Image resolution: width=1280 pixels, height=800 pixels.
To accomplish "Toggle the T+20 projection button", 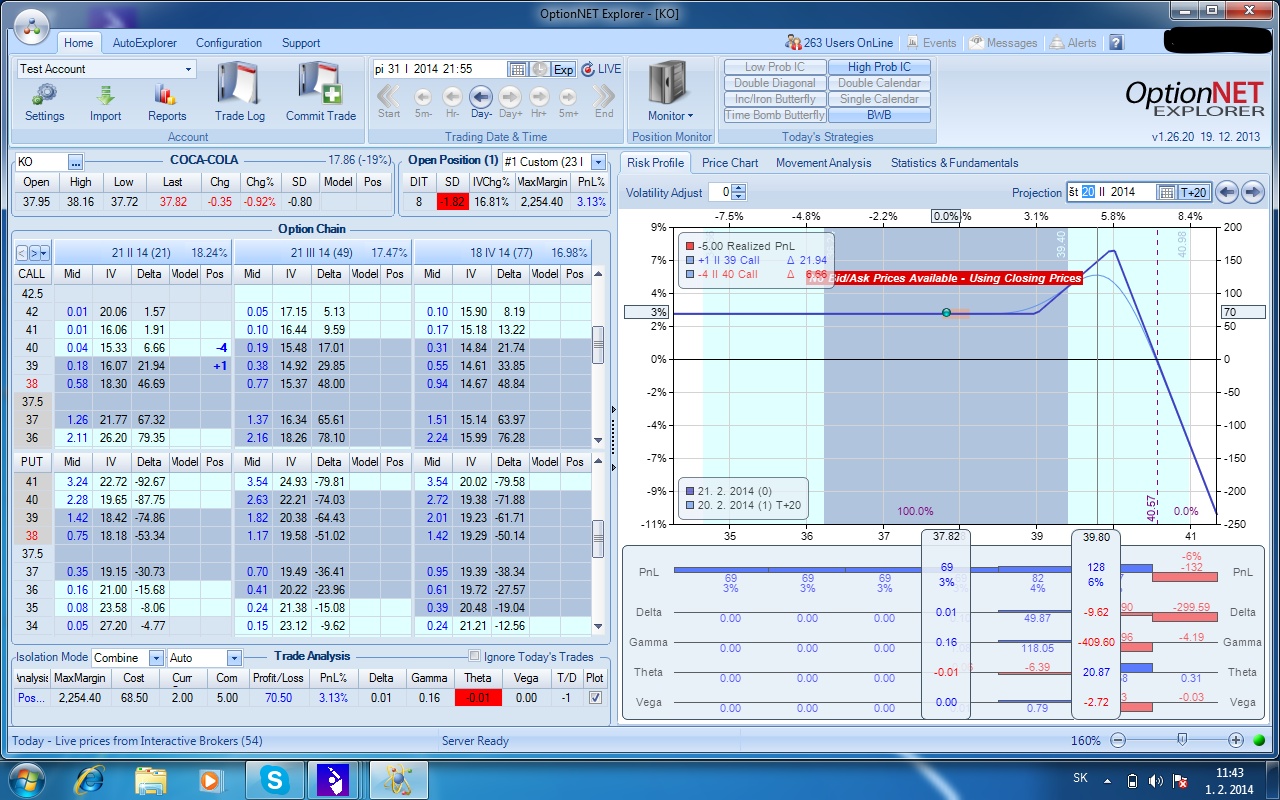I will click(x=1194, y=192).
